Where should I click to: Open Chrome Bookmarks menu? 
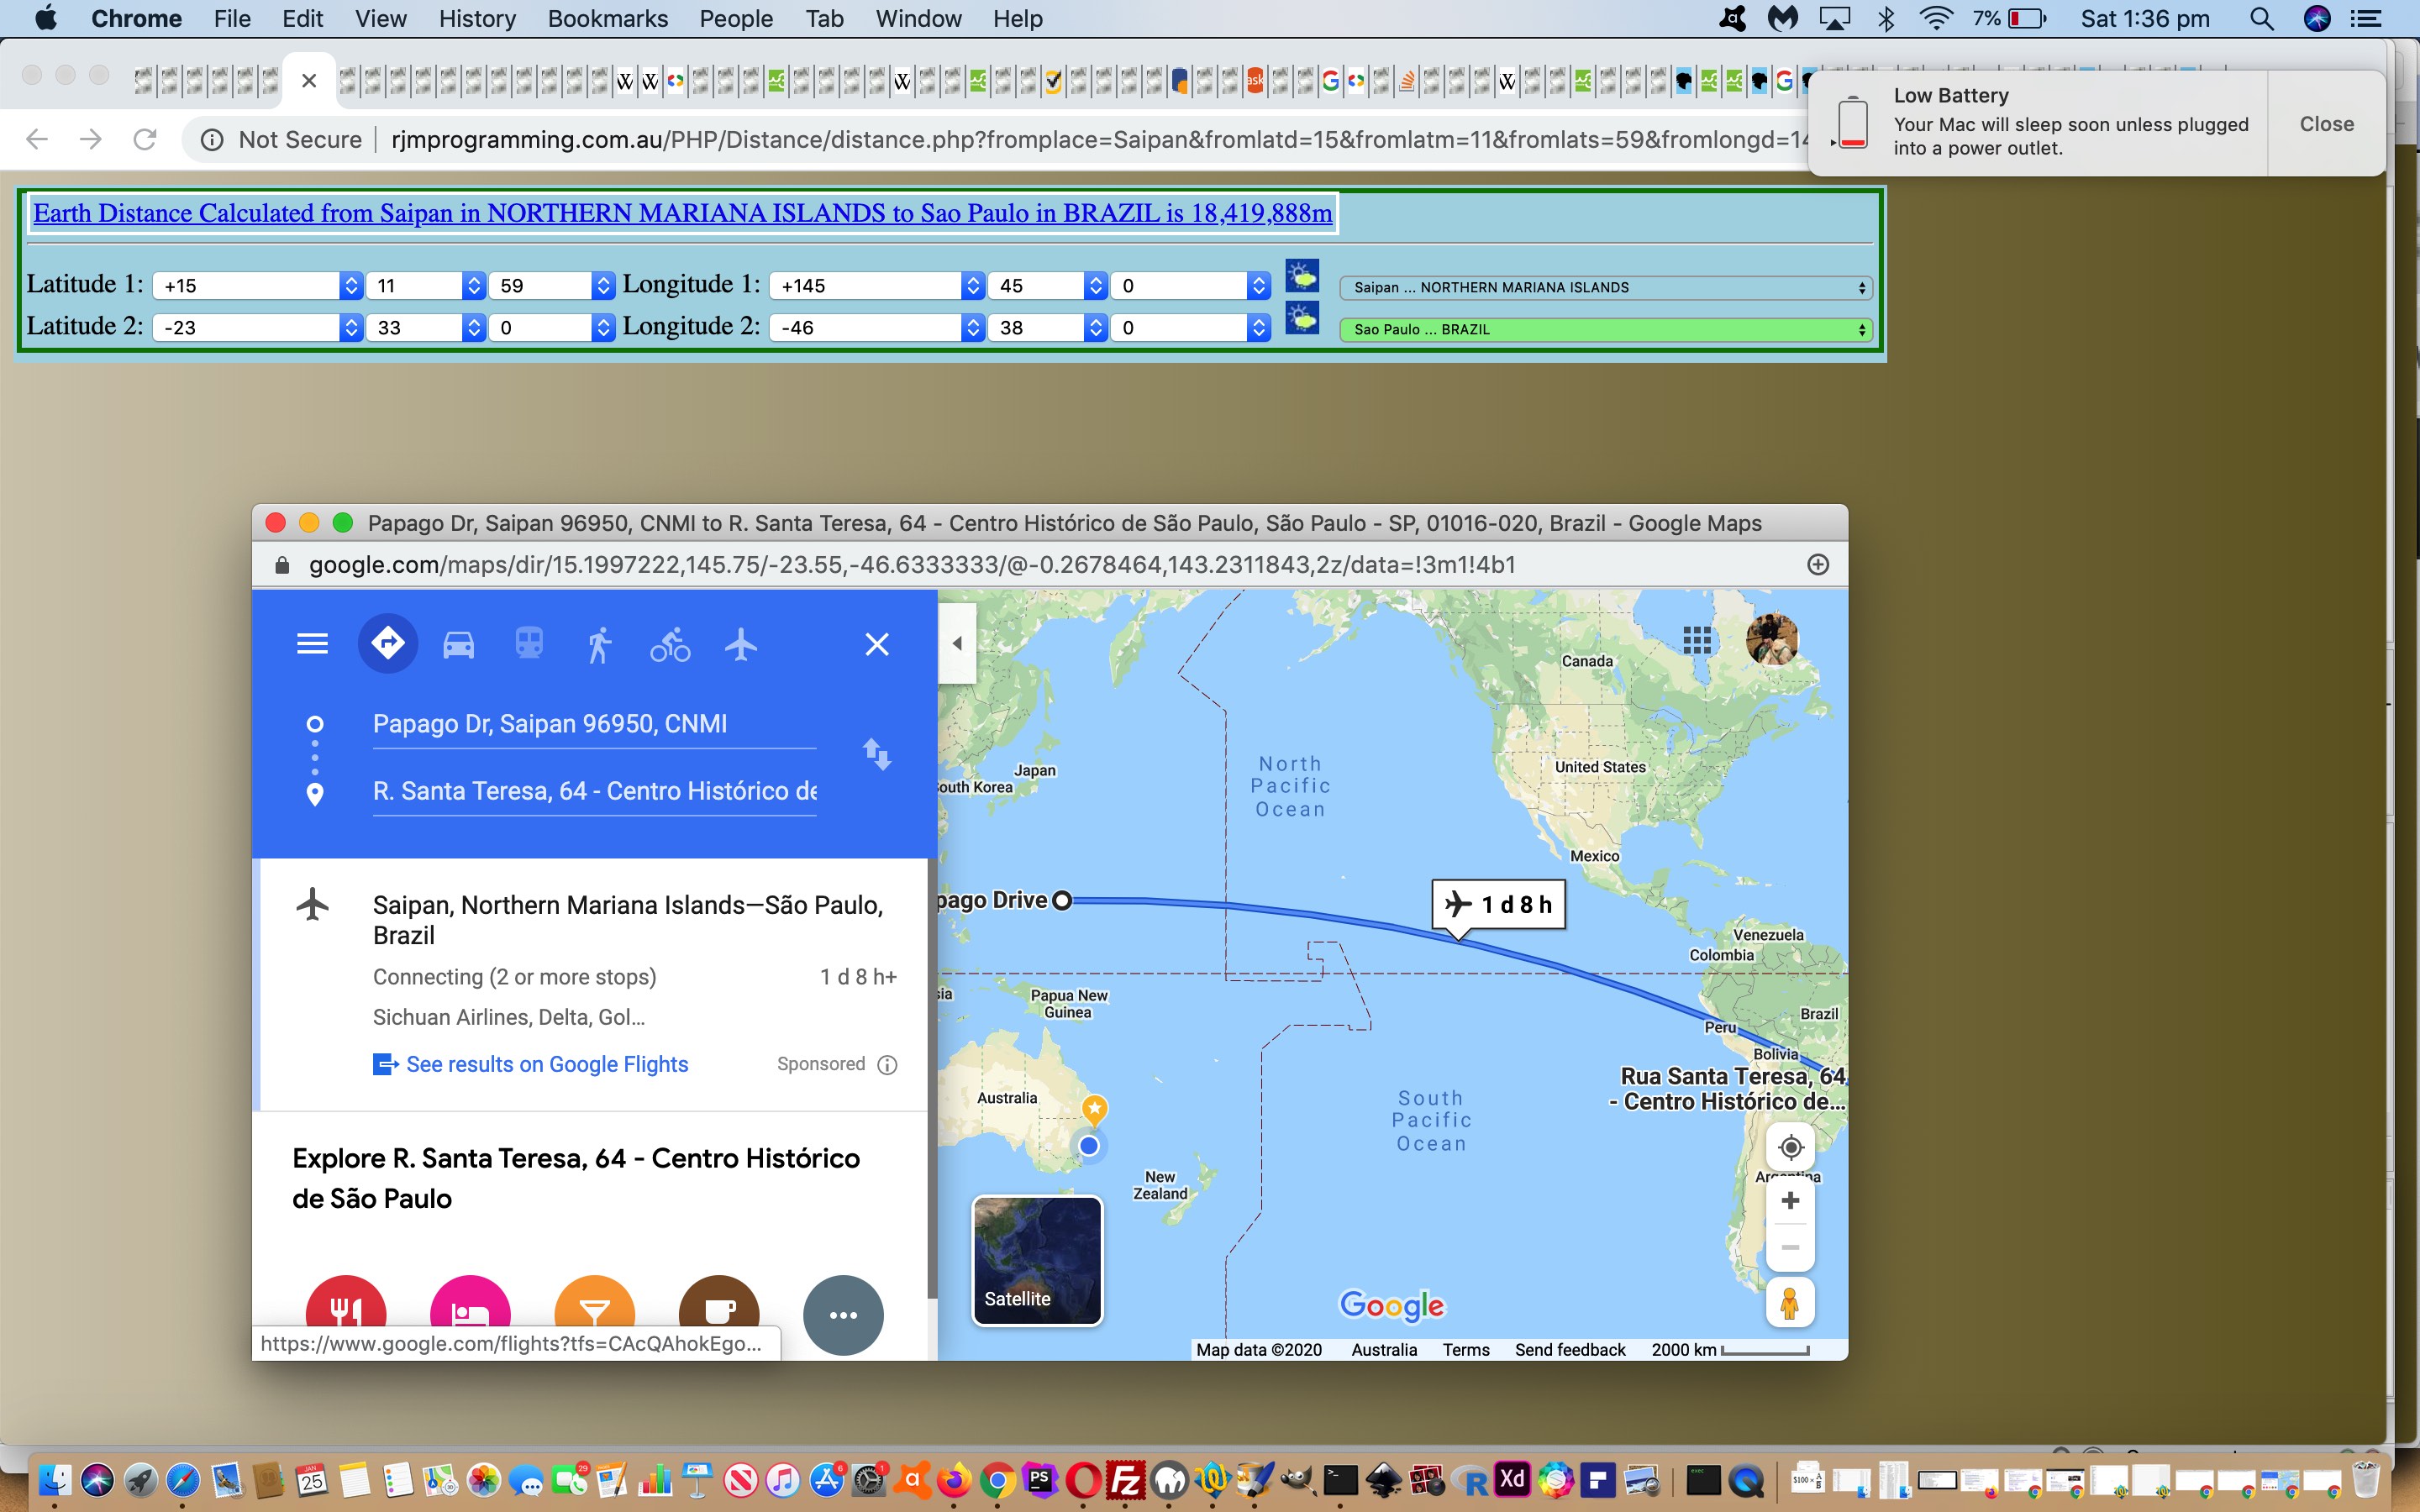[x=608, y=19]
